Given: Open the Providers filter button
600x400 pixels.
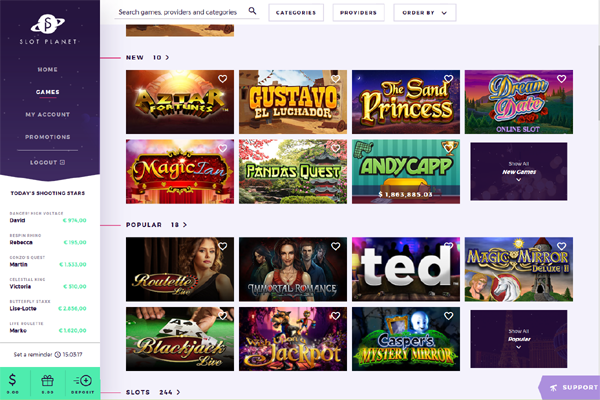Looking at the screenshot, I should (x=358, y=13).
